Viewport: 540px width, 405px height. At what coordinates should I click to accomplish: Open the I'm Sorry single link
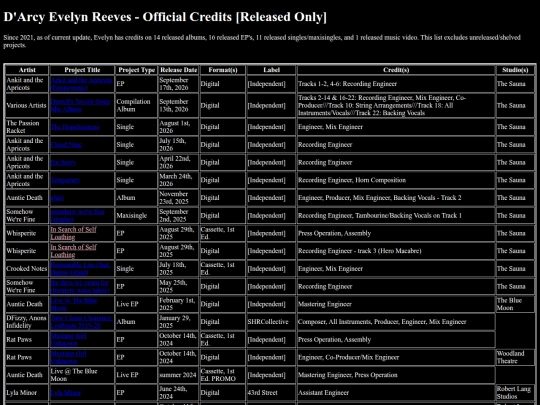click(63, 163)
